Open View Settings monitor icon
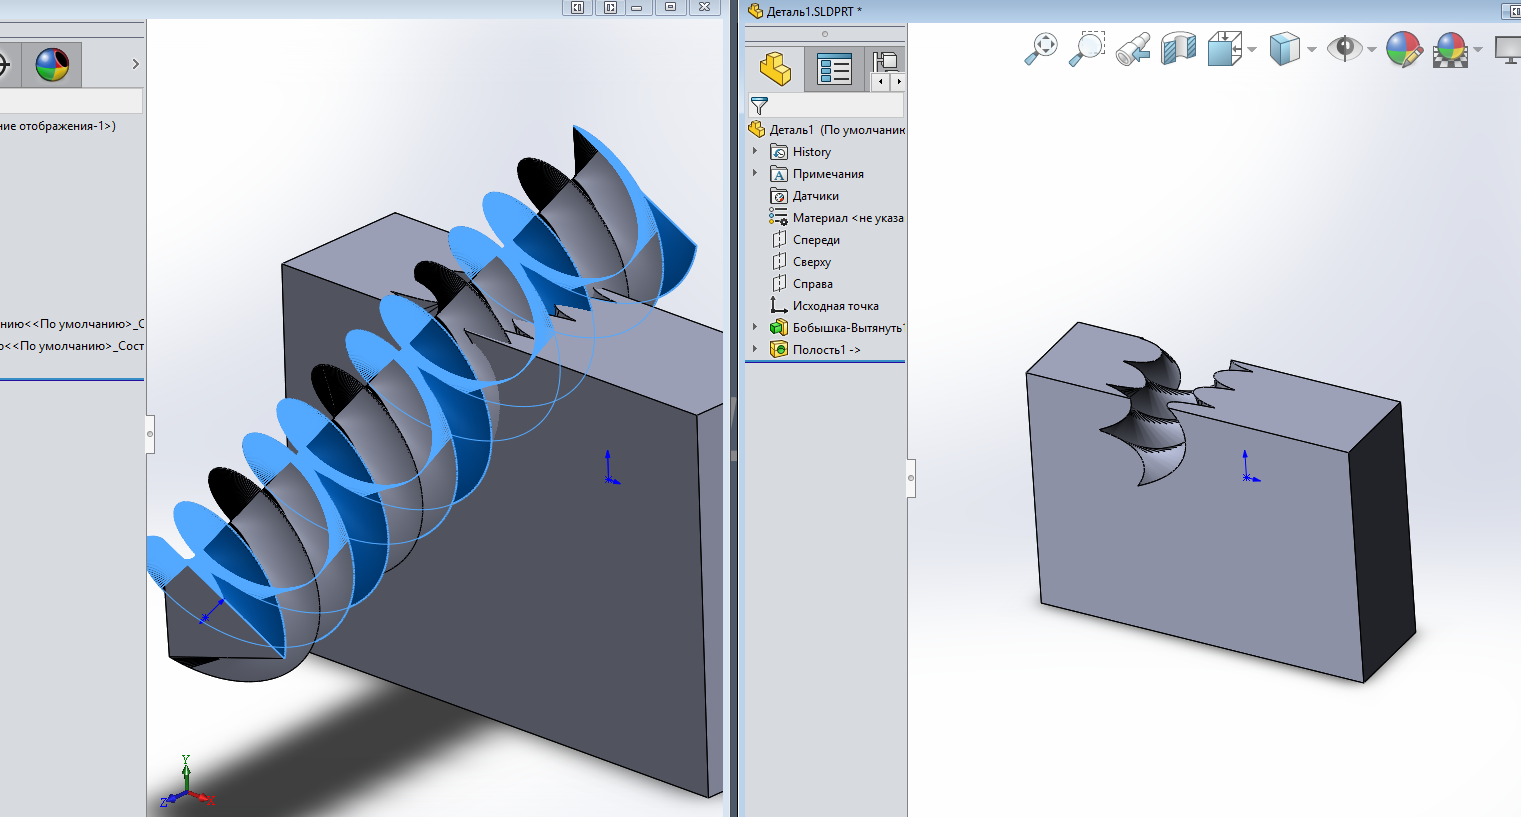1521x817 pixels. [x=1508, y=48]
